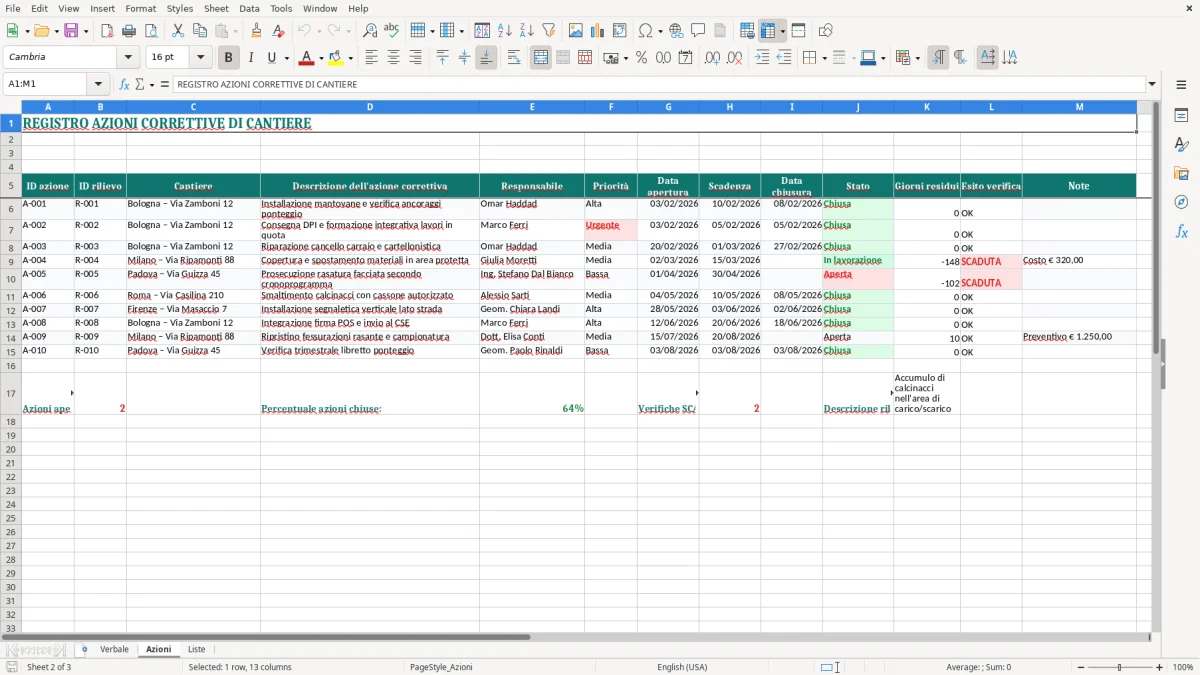Toggle Align Bottom

pyautogui.click(x=486, y=58)
